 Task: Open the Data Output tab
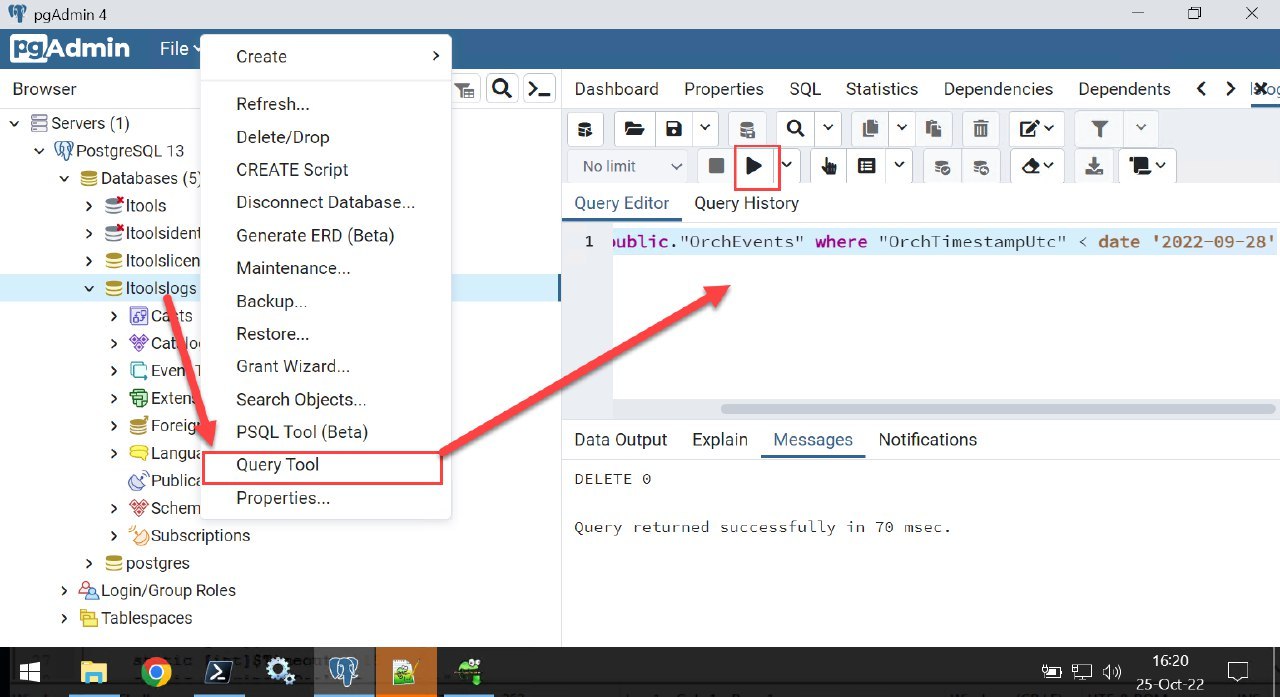(620, 440)
